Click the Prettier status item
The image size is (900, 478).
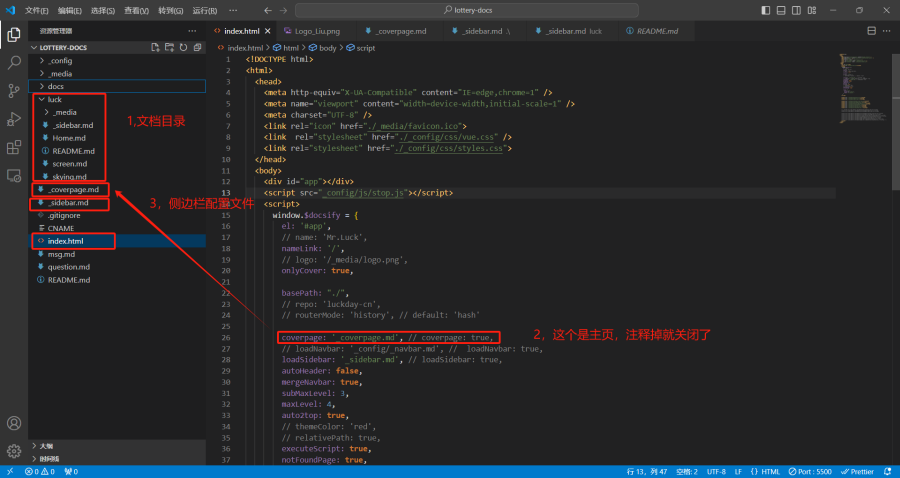[857, 472]
